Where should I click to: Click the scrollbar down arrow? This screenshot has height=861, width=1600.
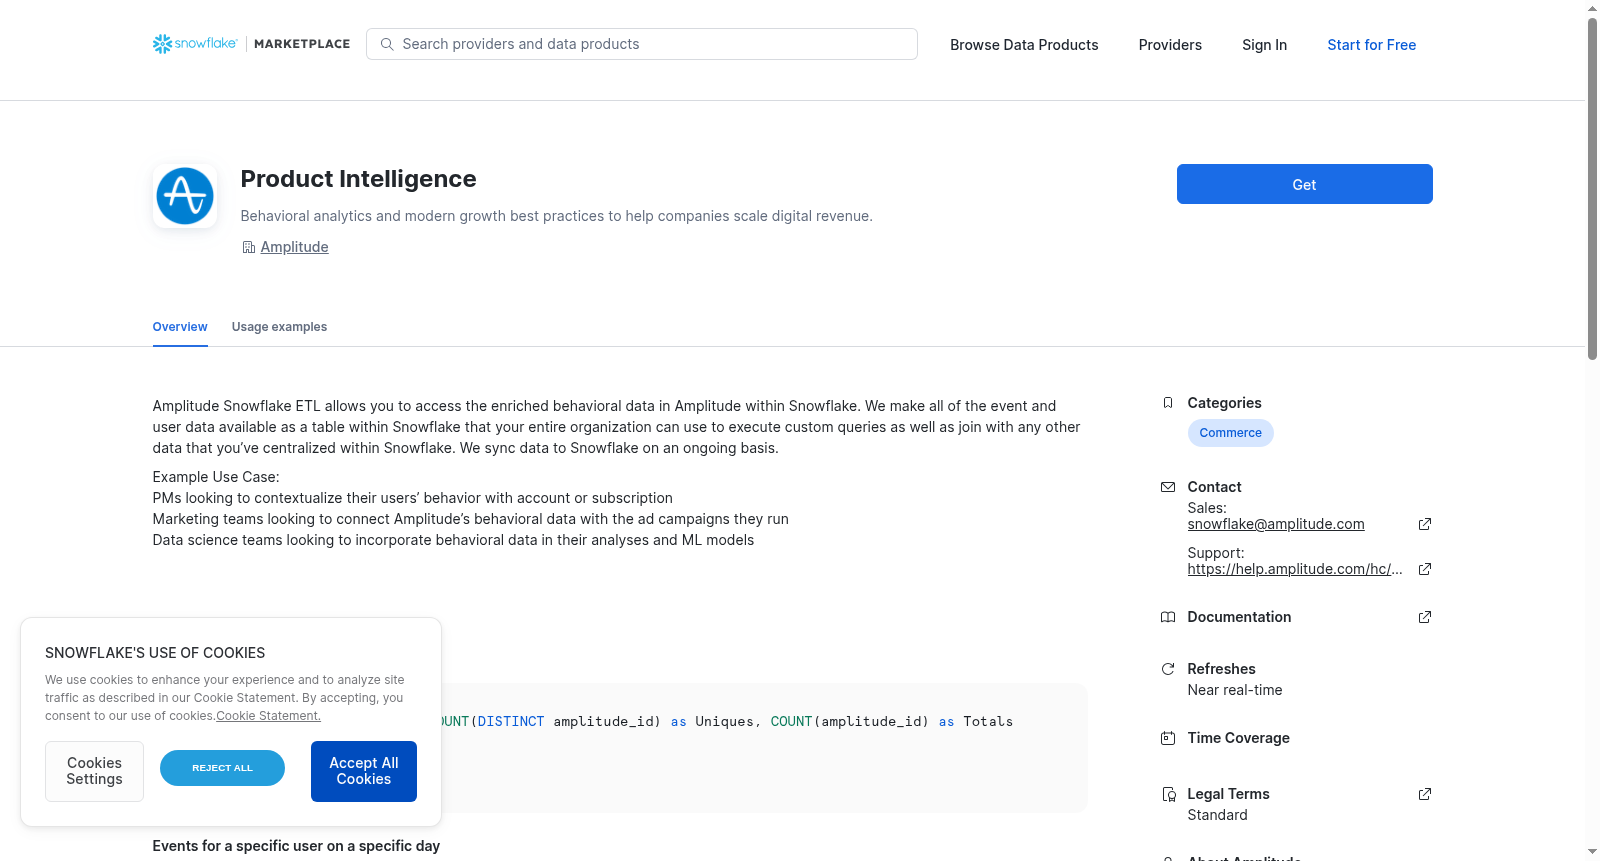[1592, 852]
